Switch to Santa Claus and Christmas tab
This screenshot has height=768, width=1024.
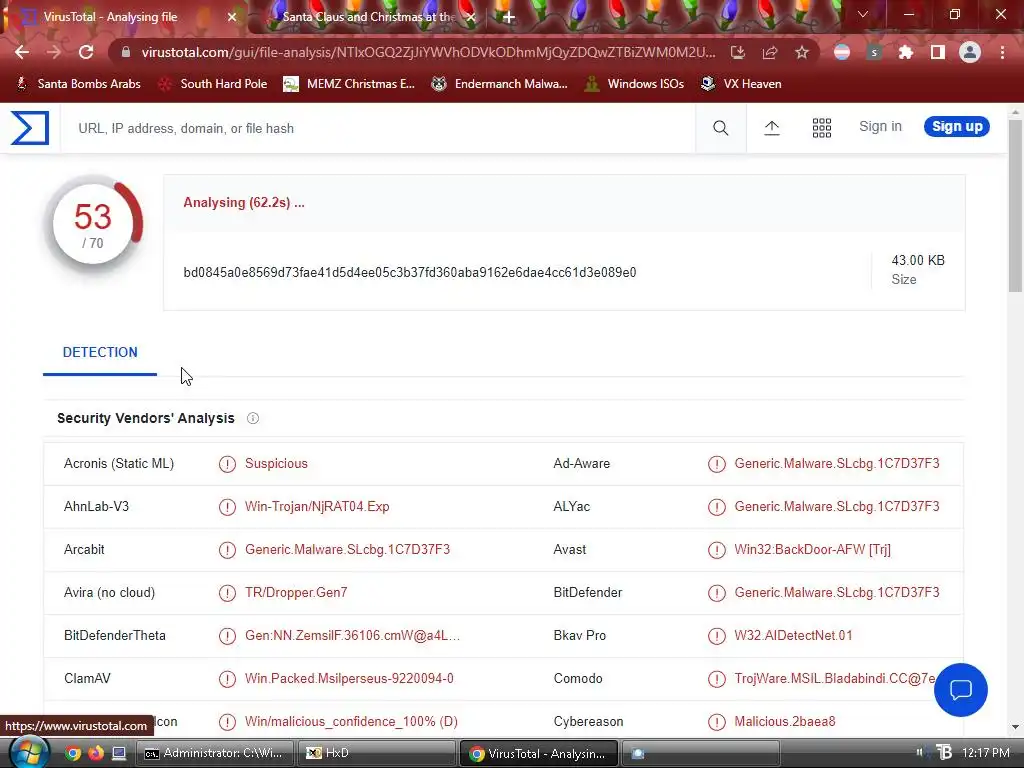click(368, 17)
